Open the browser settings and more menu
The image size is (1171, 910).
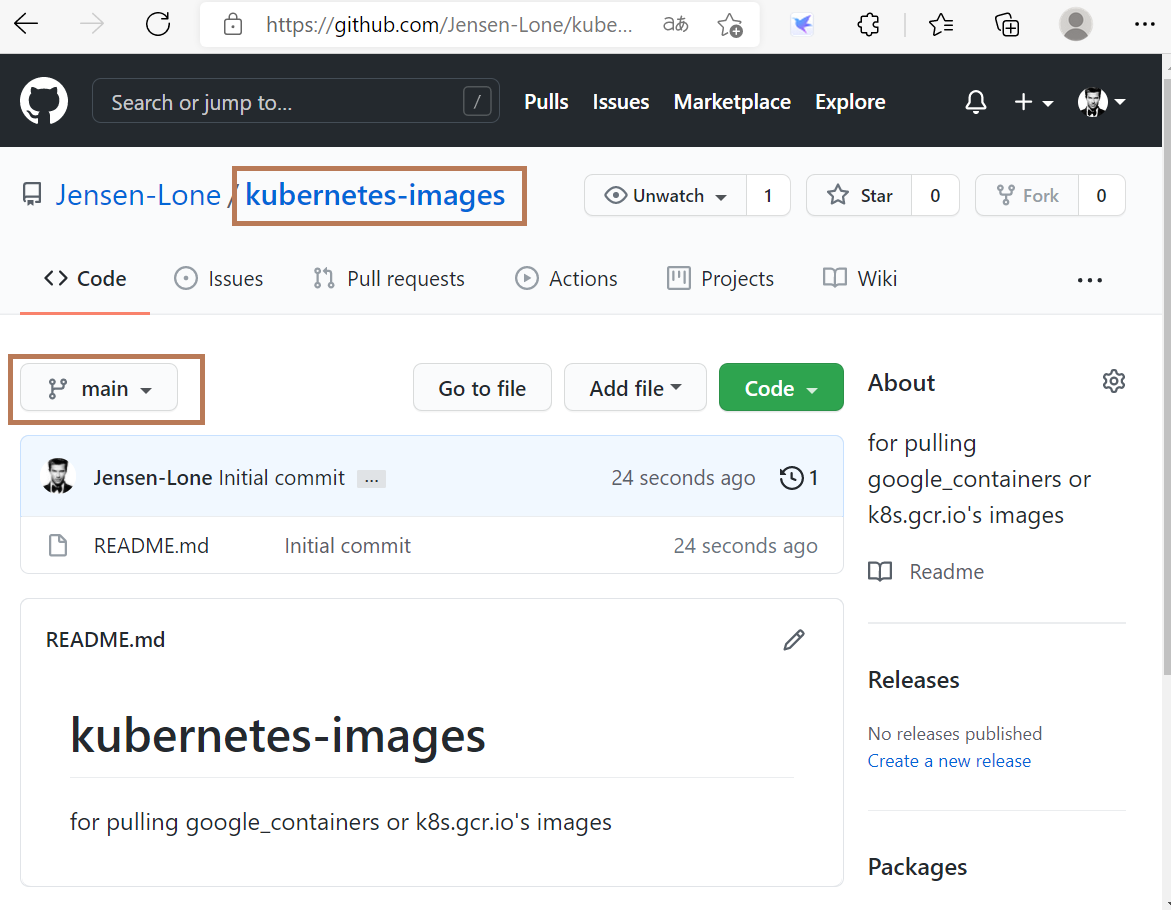point(1144,25)
